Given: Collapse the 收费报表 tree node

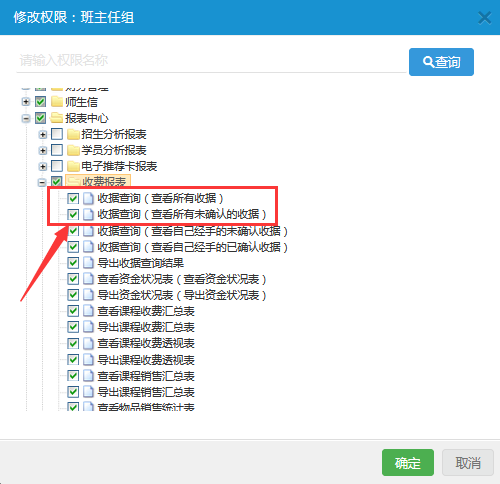Looking at the screenshot, I should pos(42,182).
